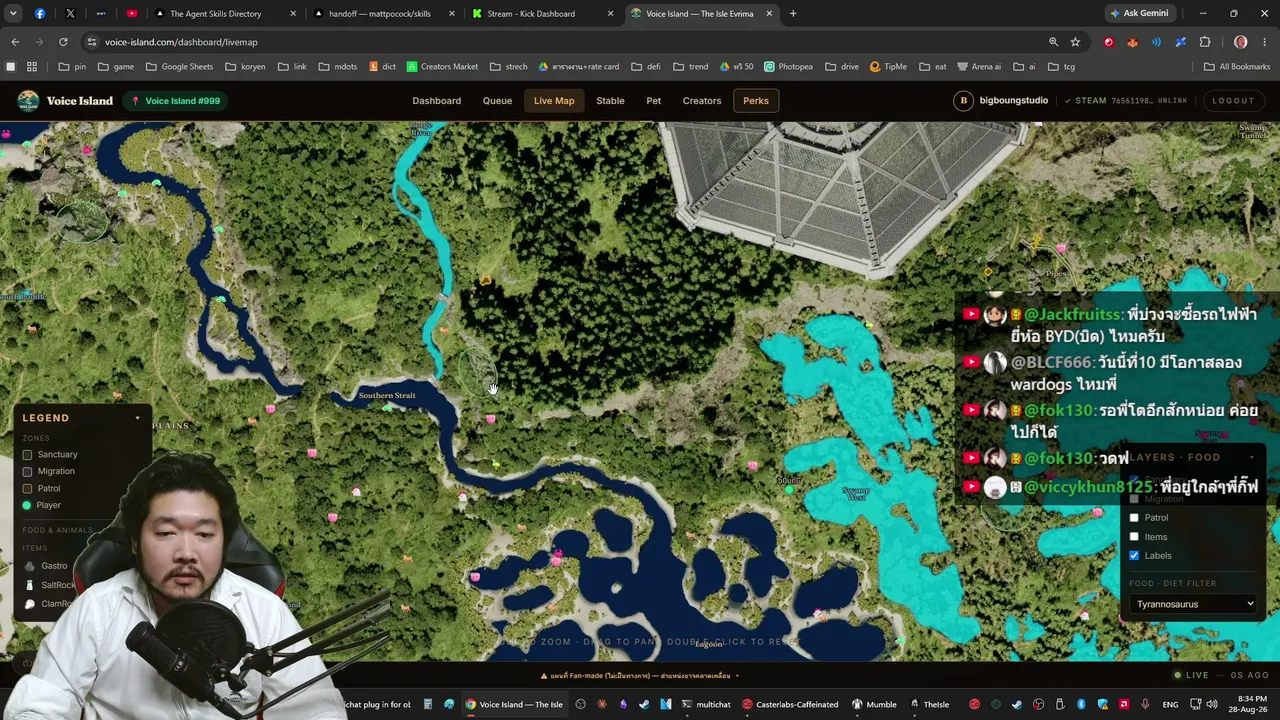
Task: Click the Bluetooth tray icon
Action: (1081, 704)
